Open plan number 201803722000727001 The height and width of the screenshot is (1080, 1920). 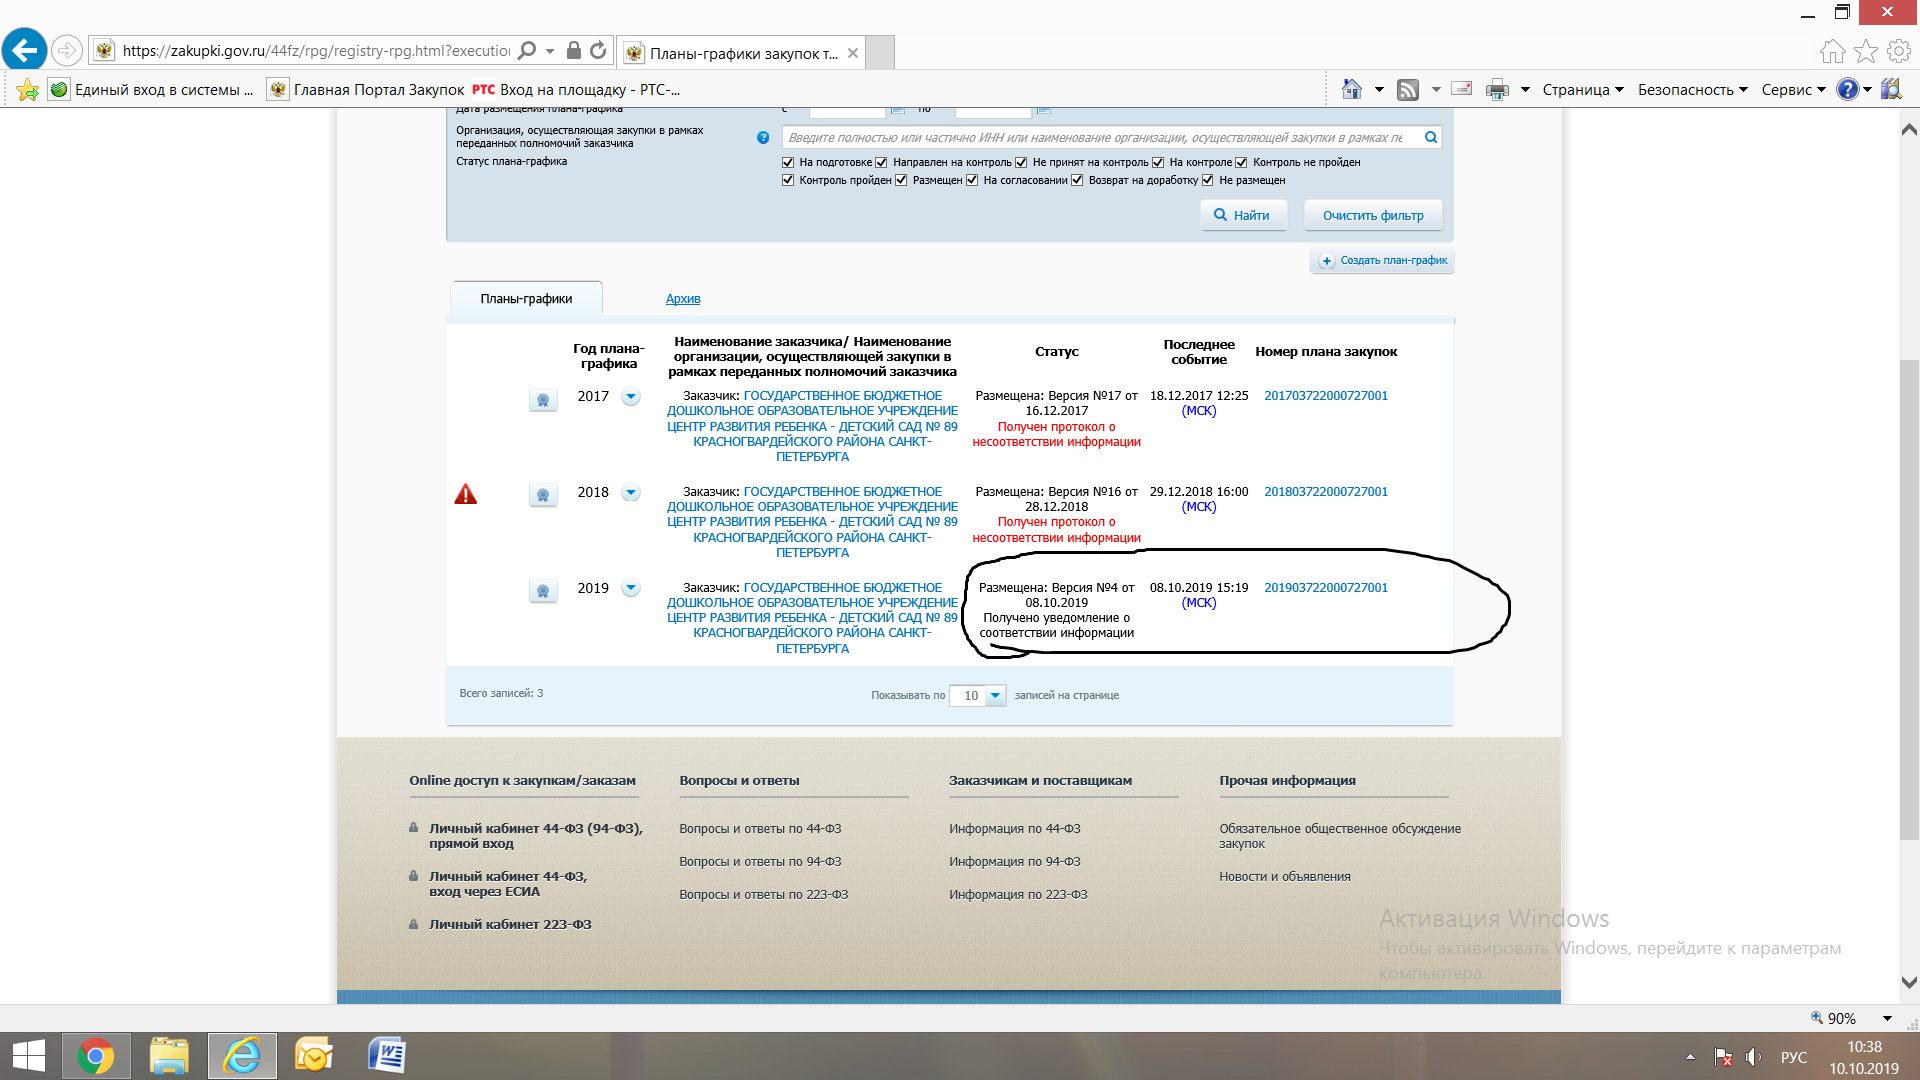[1326, 492]
